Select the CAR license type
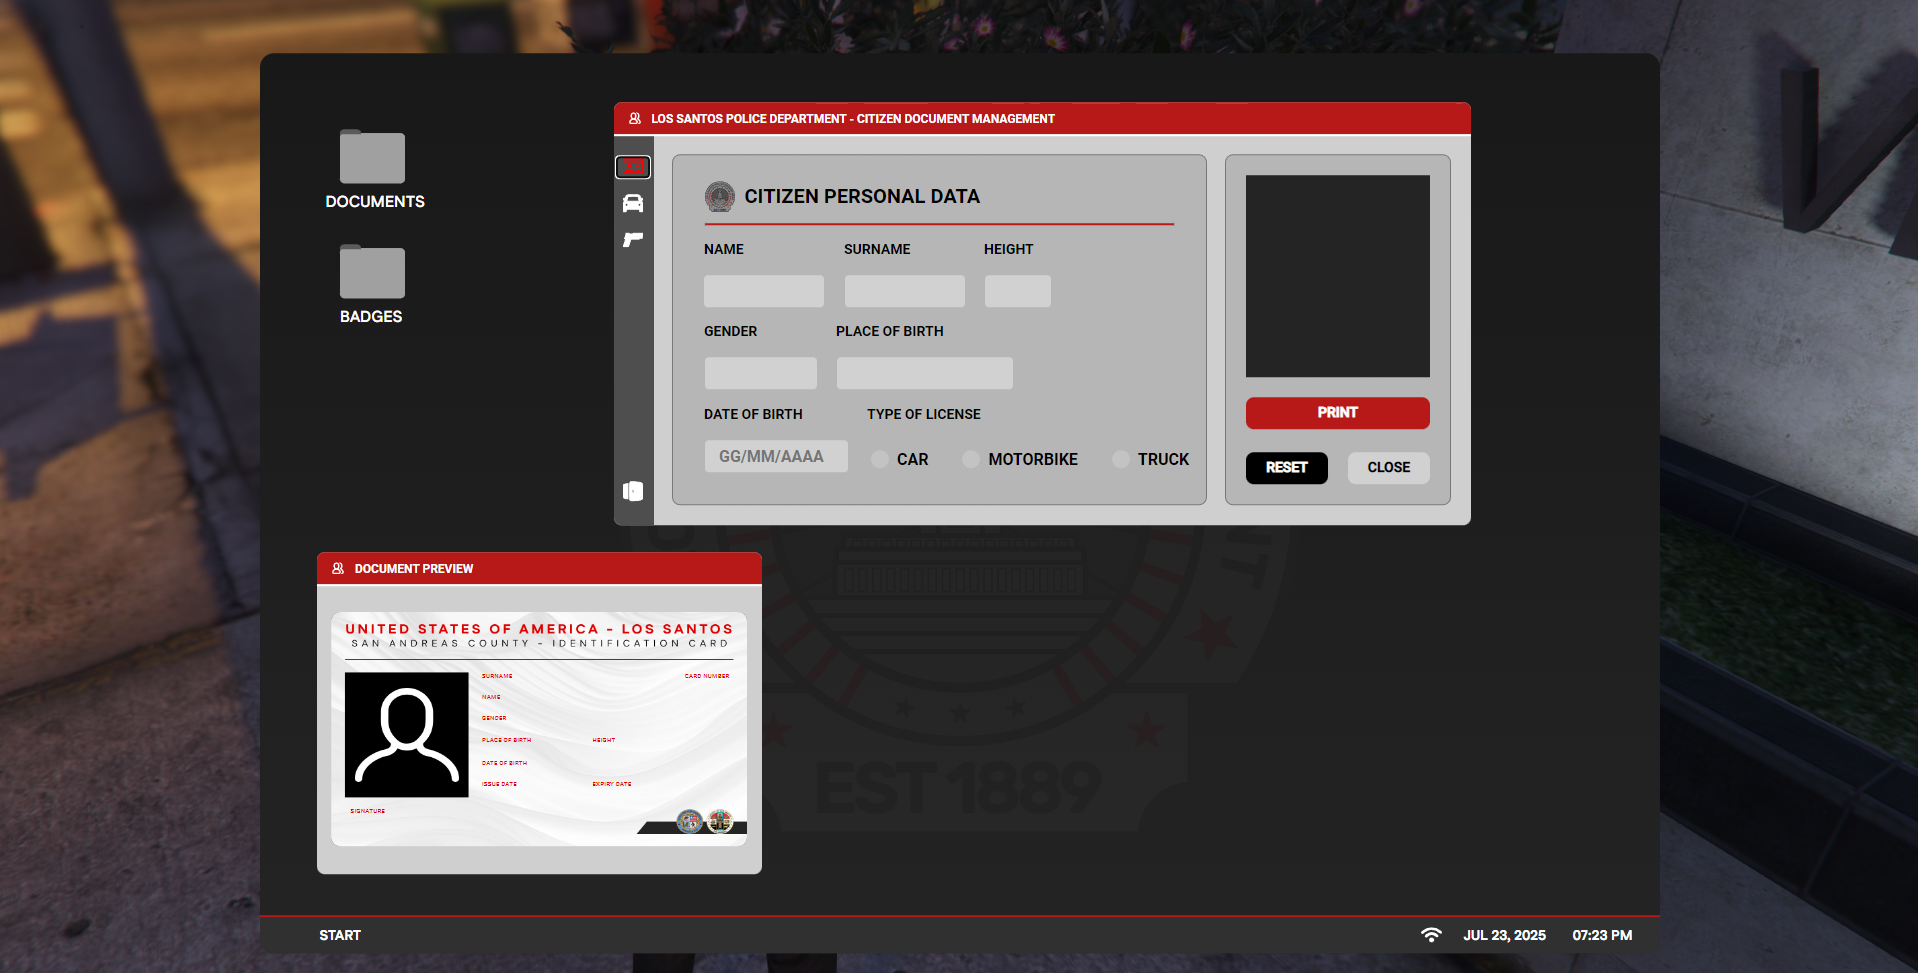The width and height of the screenshot is (1918, 973). coord(879,459)
